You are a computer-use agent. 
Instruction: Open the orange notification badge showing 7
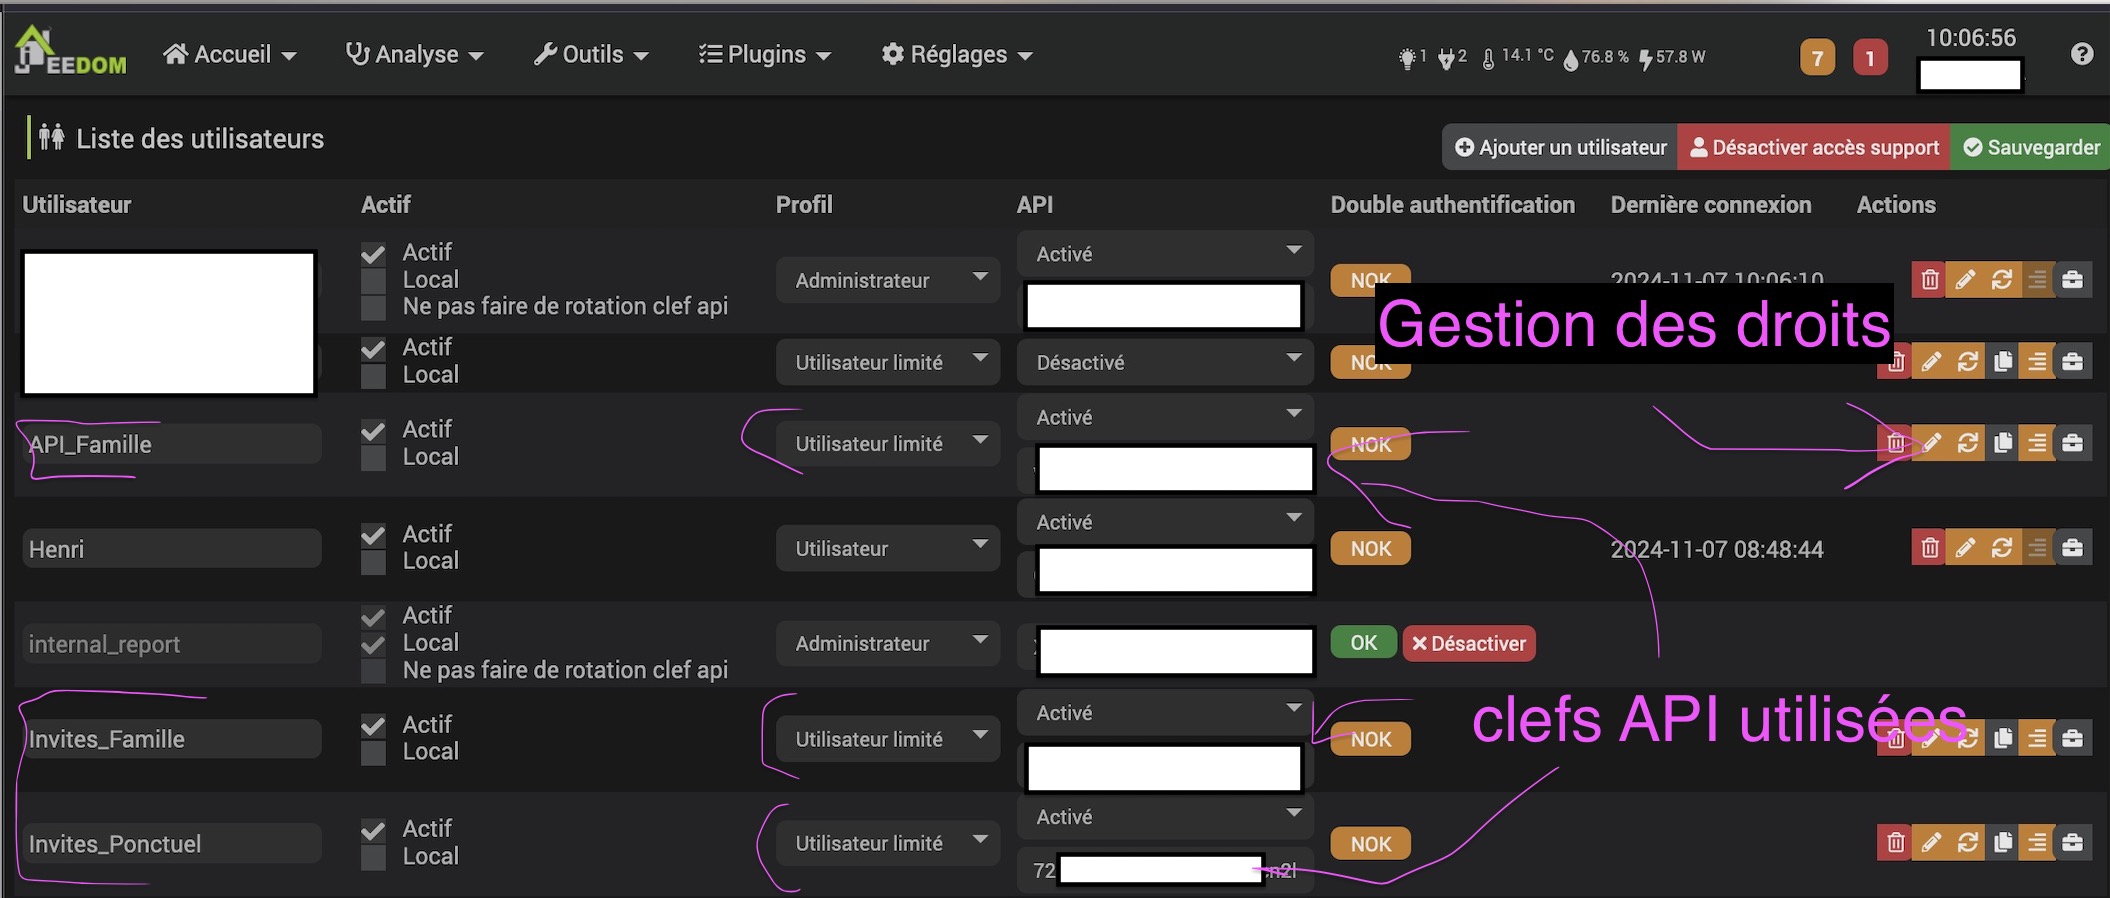click(1817, 58)
